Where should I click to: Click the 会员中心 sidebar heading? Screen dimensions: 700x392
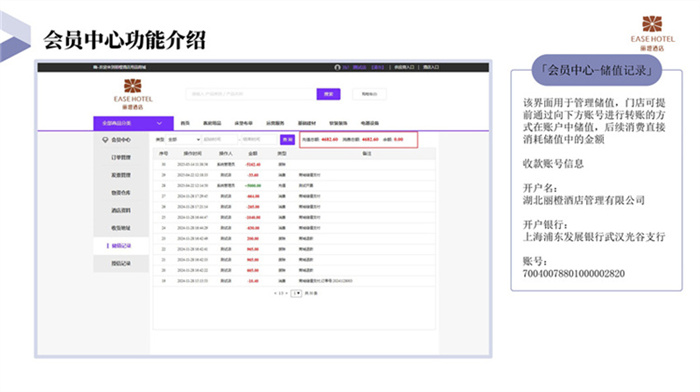click(x=121, y=140)
